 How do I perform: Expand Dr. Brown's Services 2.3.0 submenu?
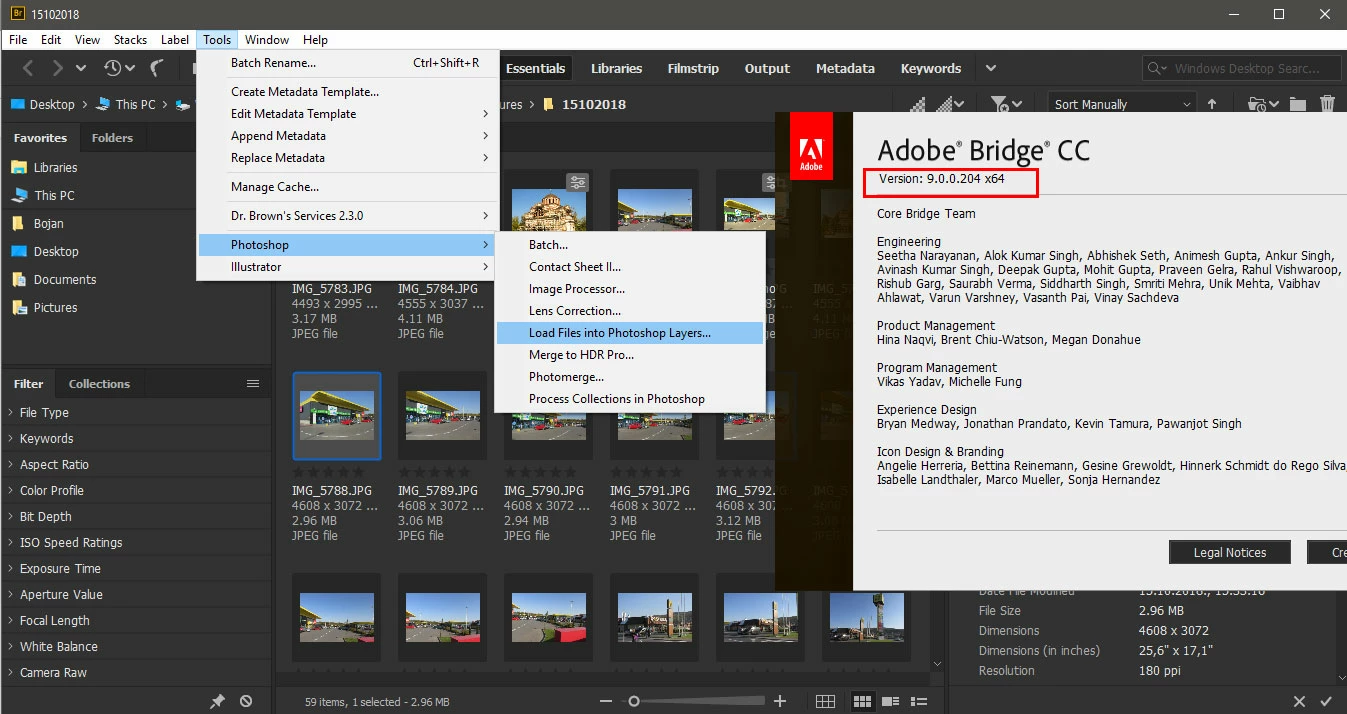(x=347, y=216)
